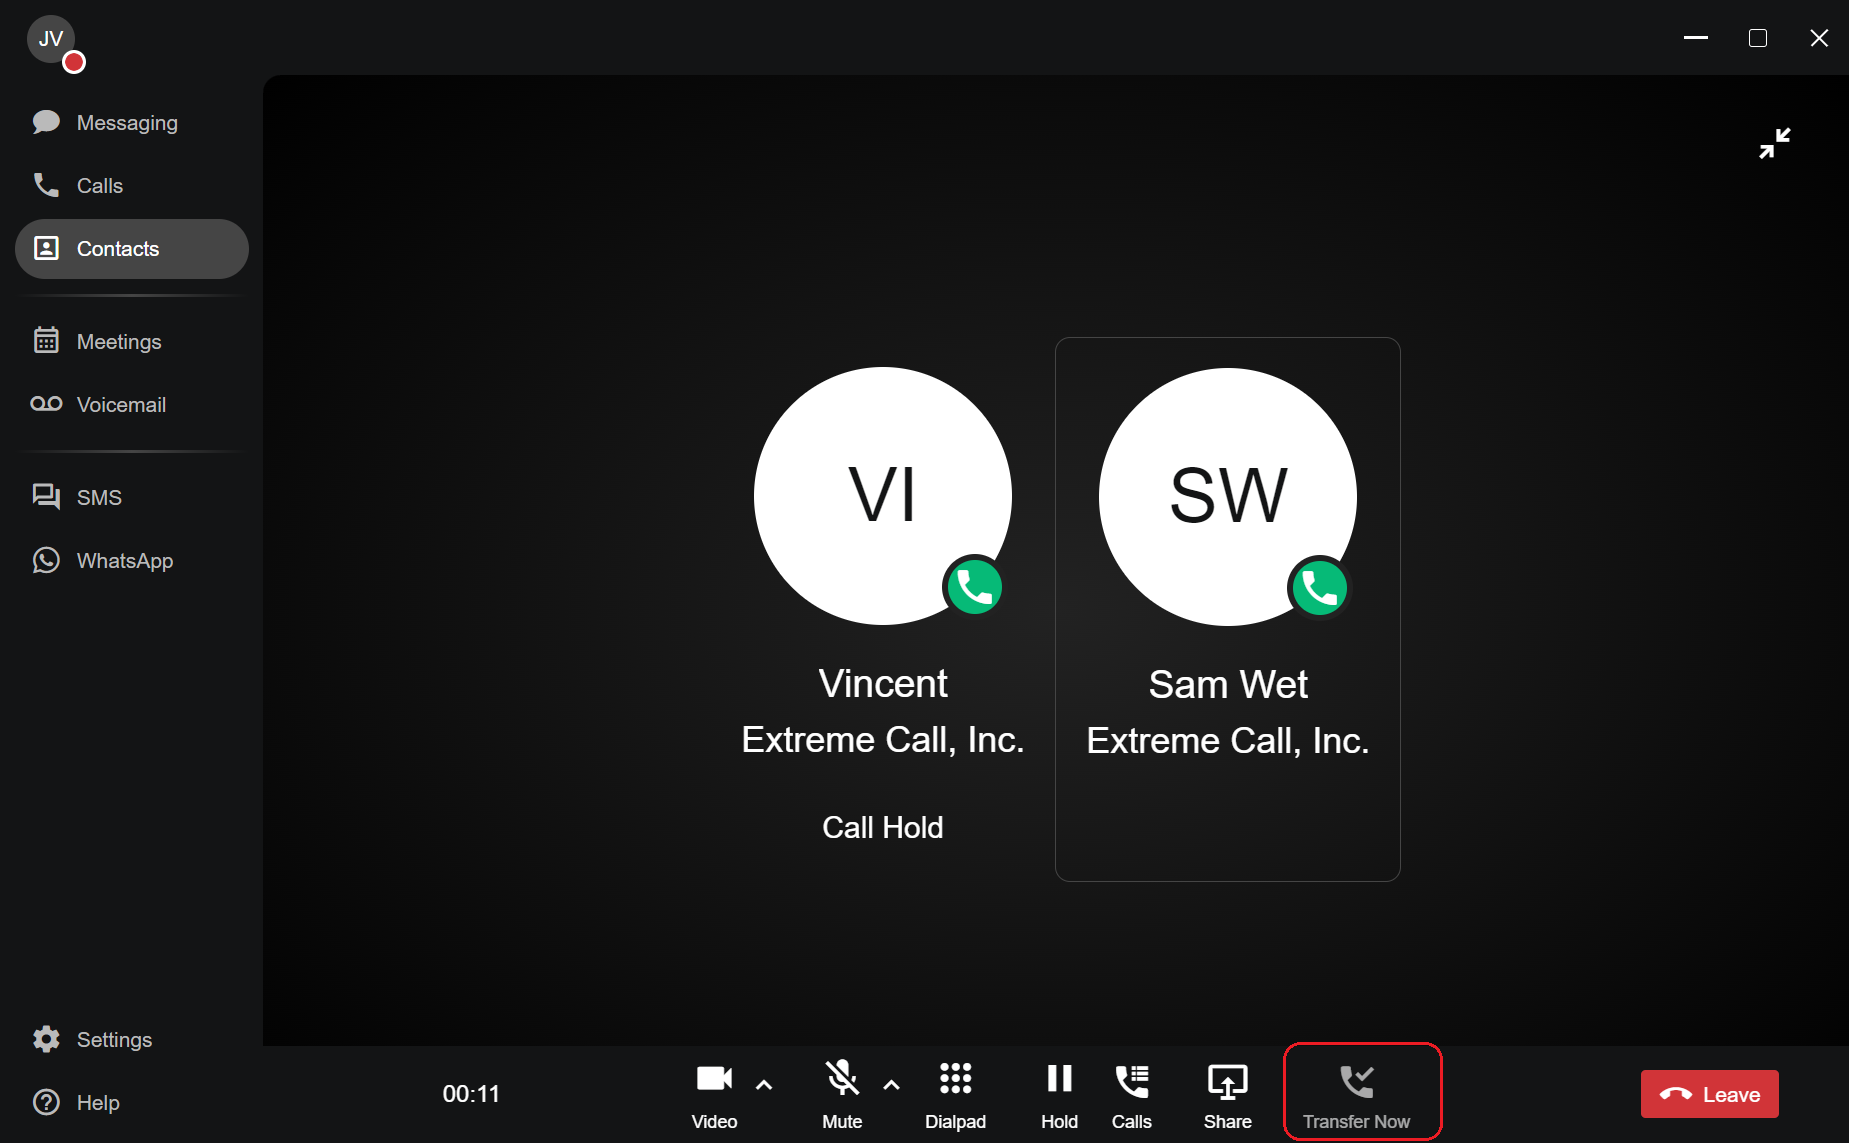Image resolution: width=1849 pixels, height=1143 pixels.
Task: Open the JV profile status menu
Action: [x=52, y=41]
